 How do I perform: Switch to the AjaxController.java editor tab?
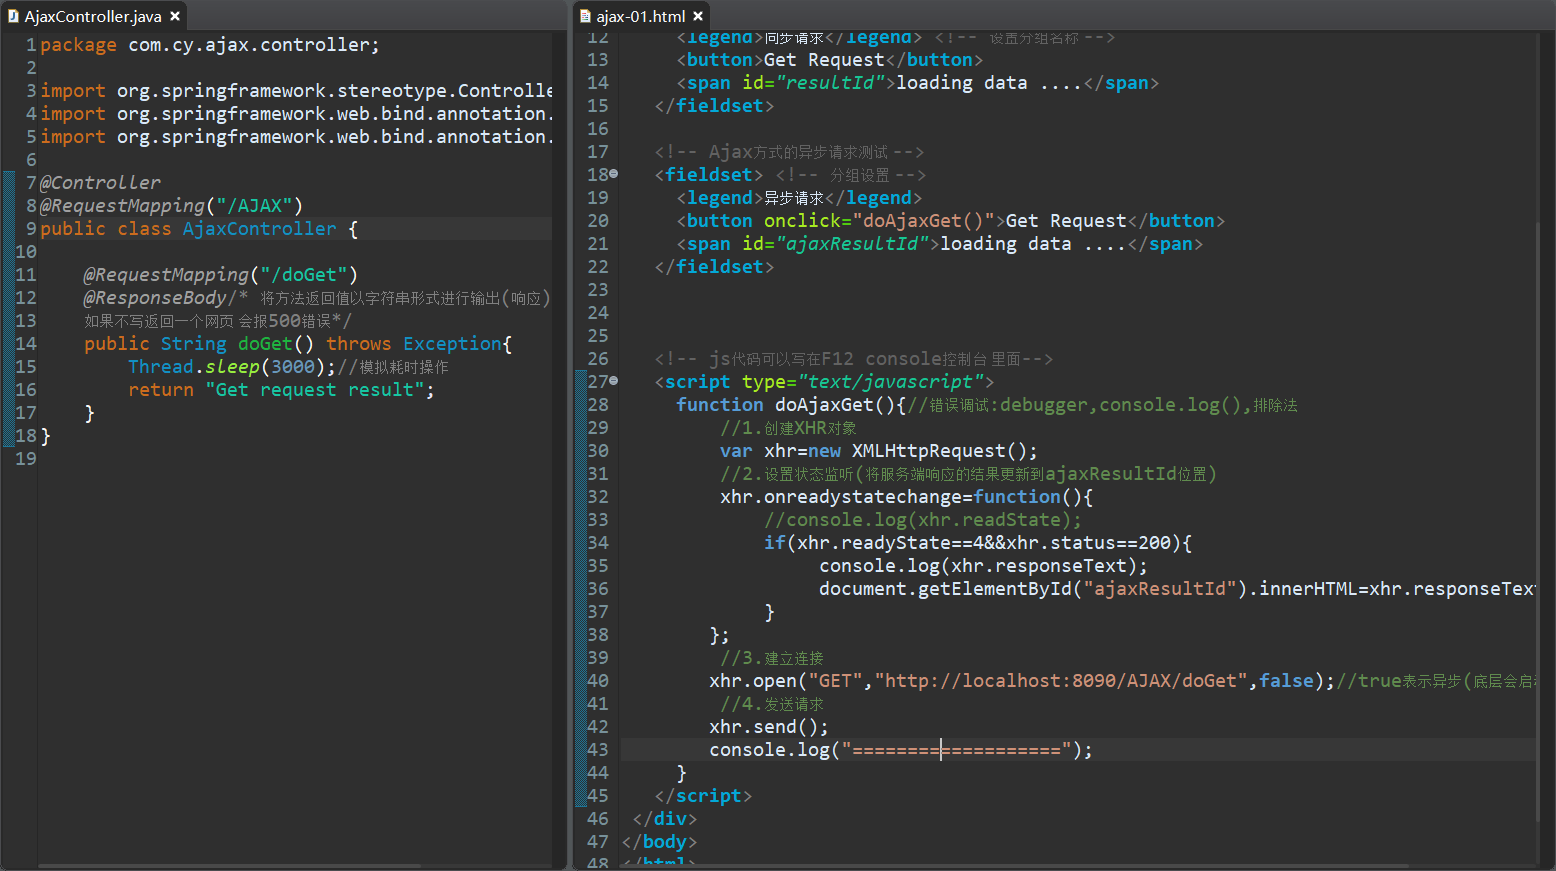point(93,16)
